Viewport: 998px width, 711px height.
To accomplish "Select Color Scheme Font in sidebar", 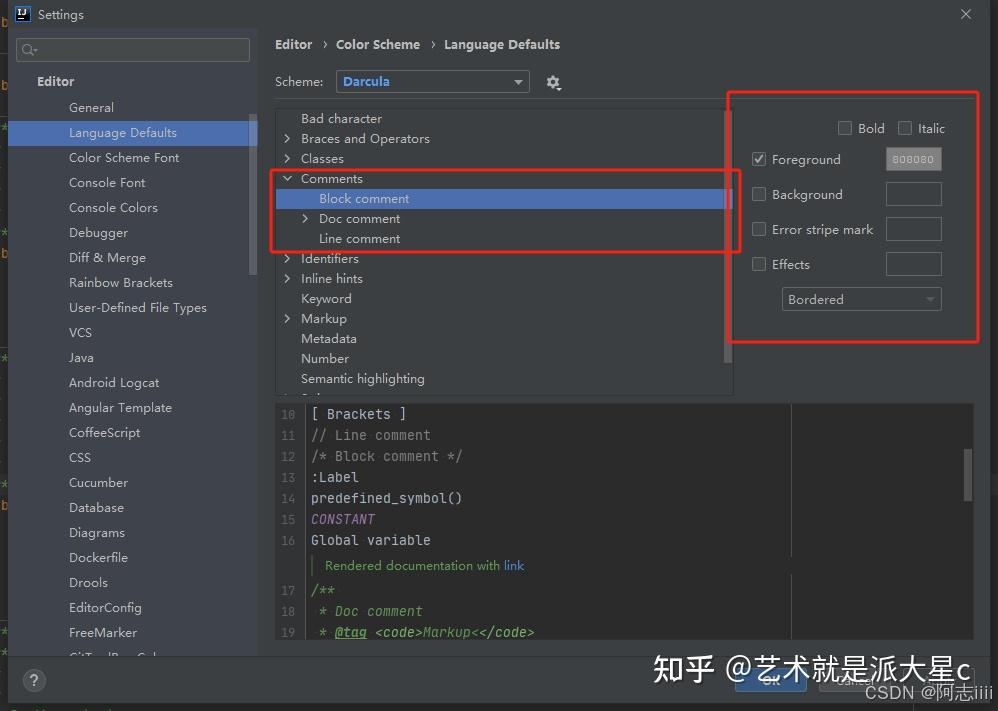I will 124,157.
